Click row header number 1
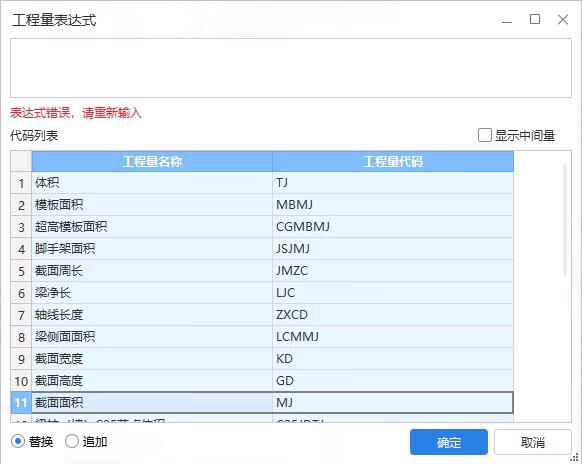 21,183
